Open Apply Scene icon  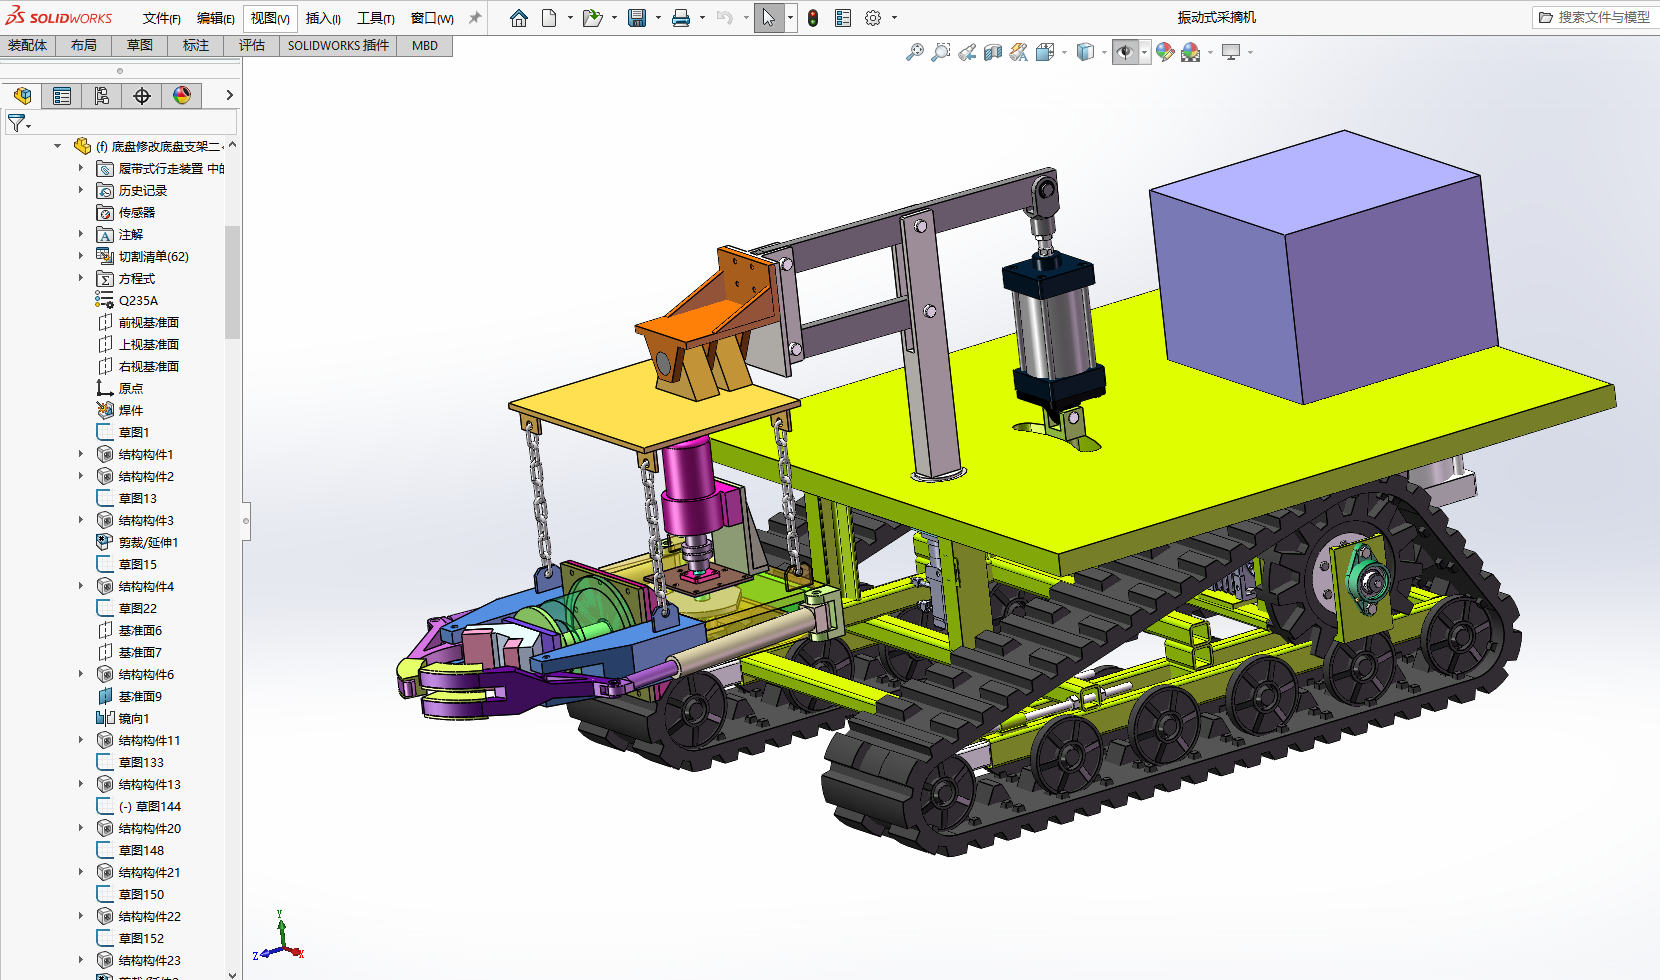(1191, 52)
